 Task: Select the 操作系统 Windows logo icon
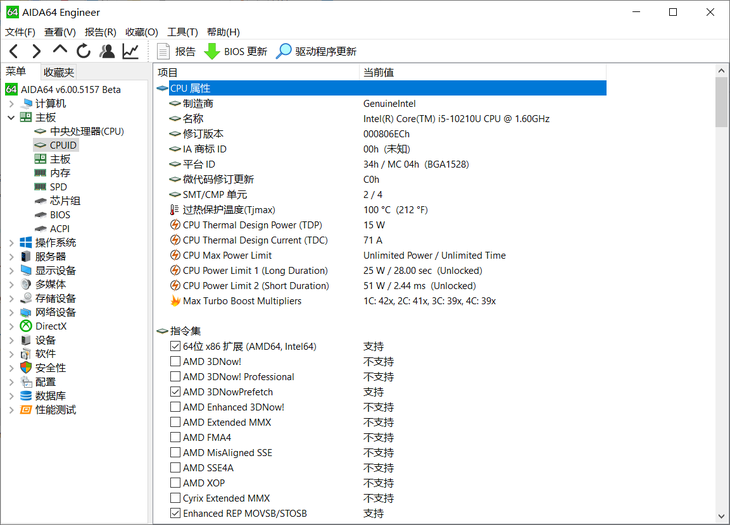click(26, 242)
